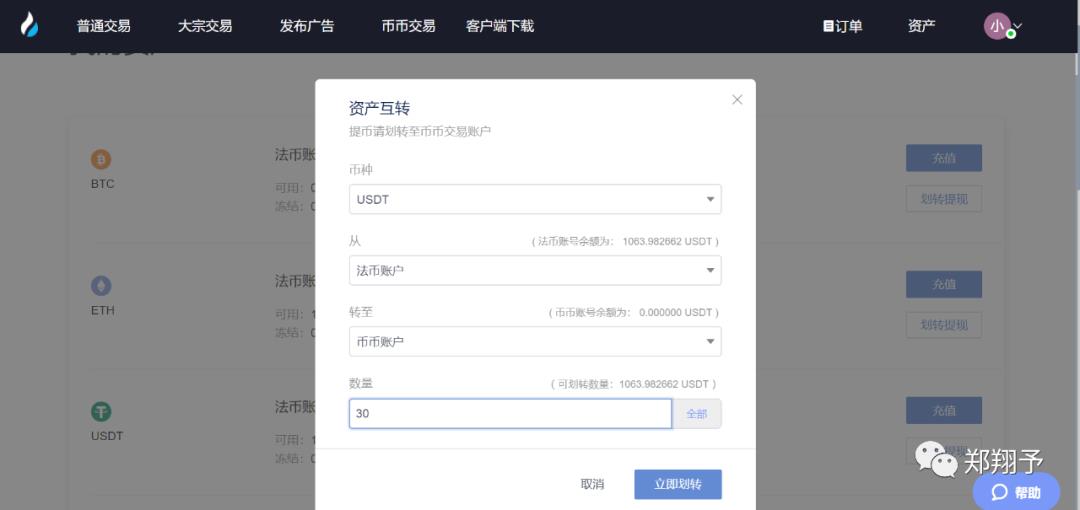
Task: Click the 法币账号余额 1063.982662 USDT text
Action: point(625,242)
